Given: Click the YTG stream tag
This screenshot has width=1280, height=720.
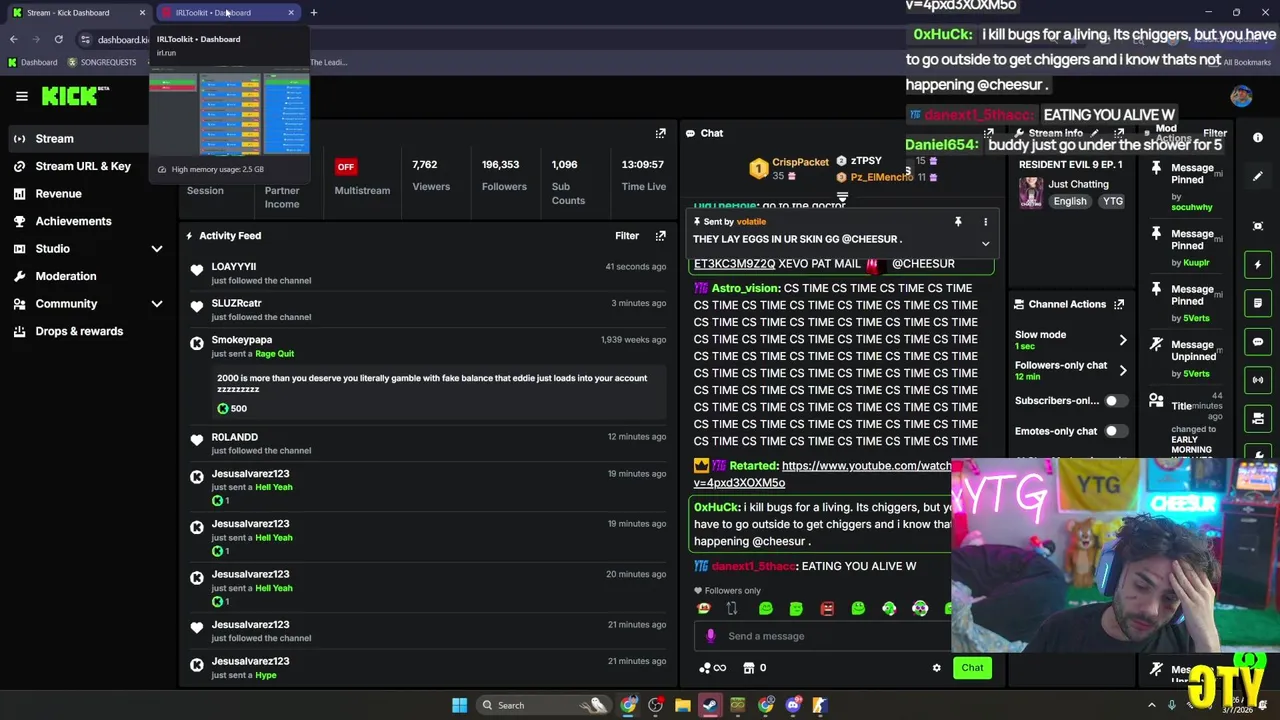Looking at the screenshot, I should point(1113,201).
